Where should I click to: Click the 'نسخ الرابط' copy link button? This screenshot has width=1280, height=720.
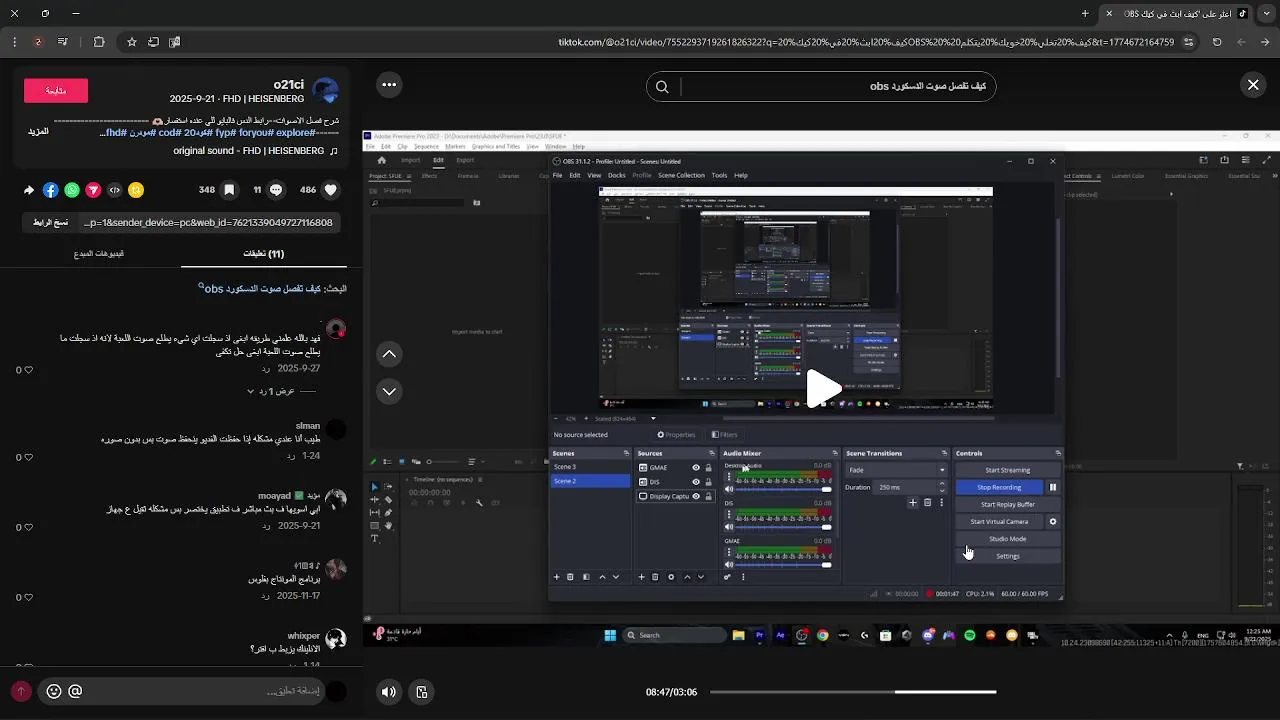coord(48,222)
